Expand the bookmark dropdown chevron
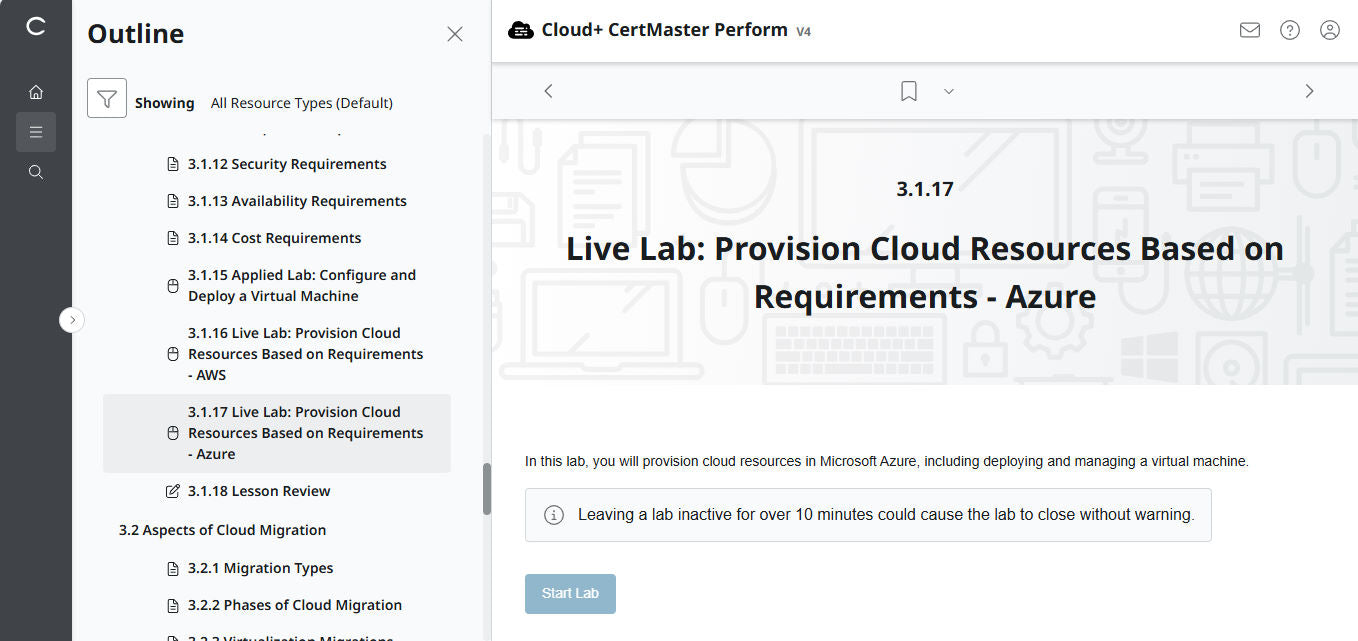The height and width of the screenshot is (641, 1358). click(x=948, y=91)
